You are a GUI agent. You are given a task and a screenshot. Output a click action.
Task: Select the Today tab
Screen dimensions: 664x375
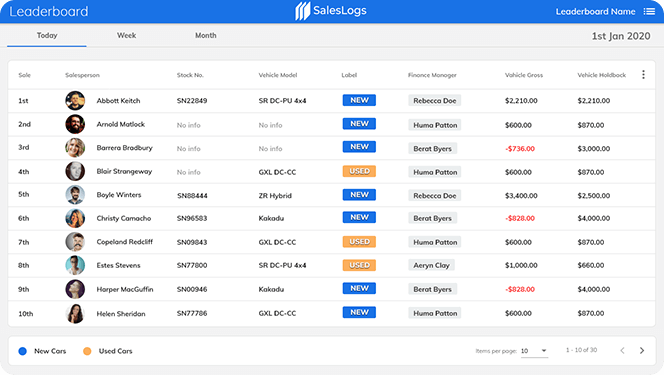point(47,36)
